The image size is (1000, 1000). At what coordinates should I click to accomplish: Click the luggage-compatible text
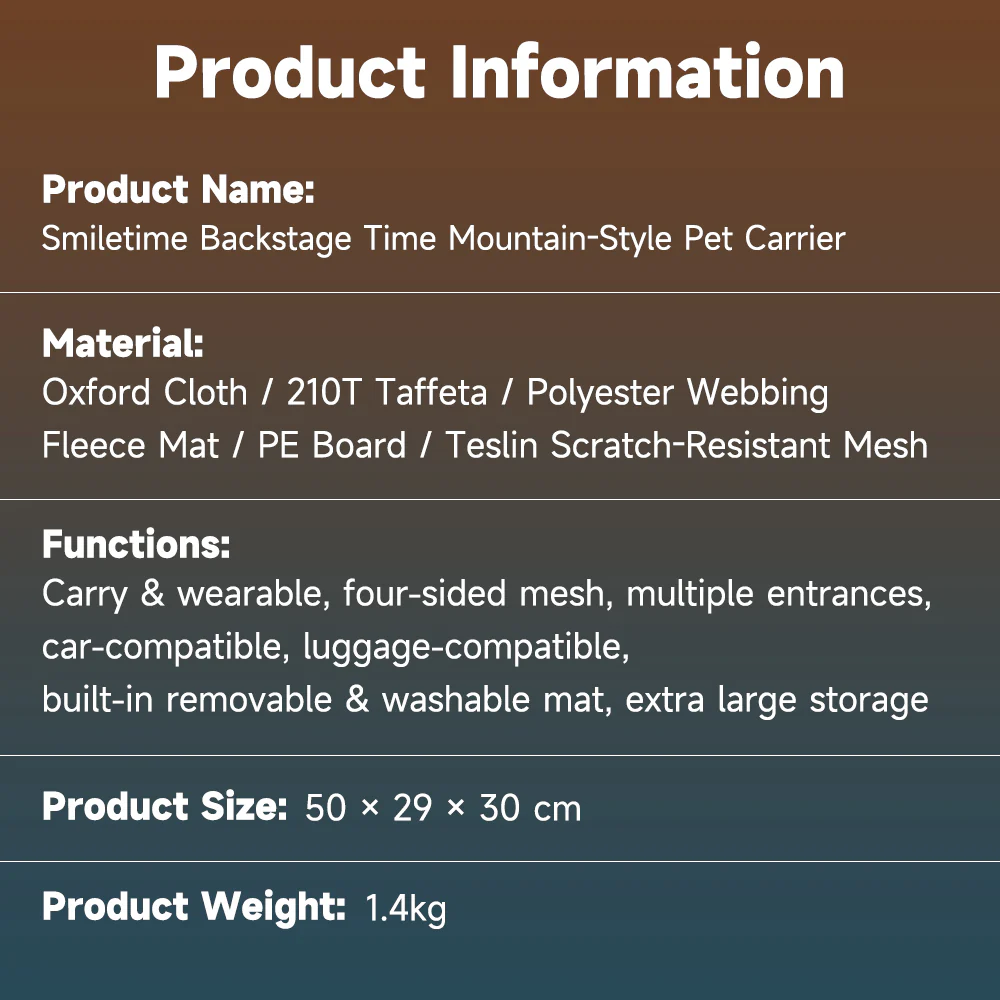point(466,648)
